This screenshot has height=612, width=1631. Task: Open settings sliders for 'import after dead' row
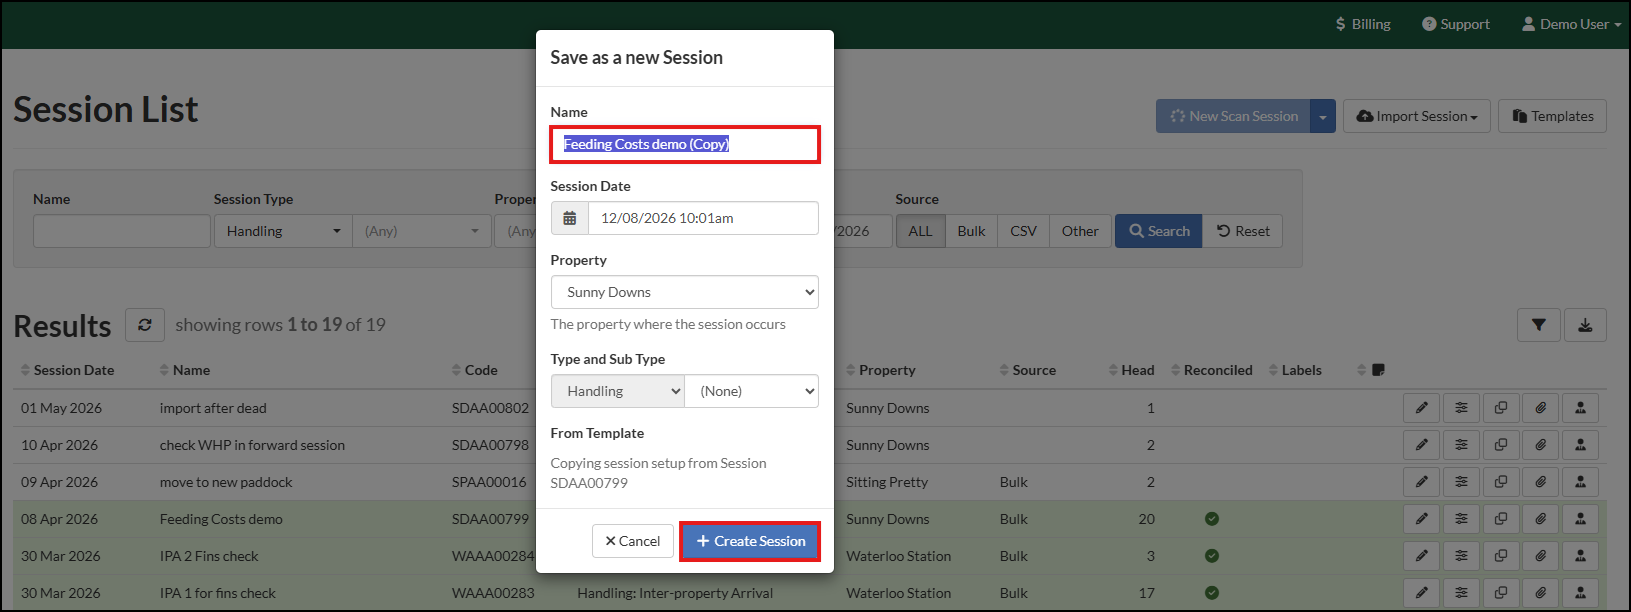click(1461, 408)
